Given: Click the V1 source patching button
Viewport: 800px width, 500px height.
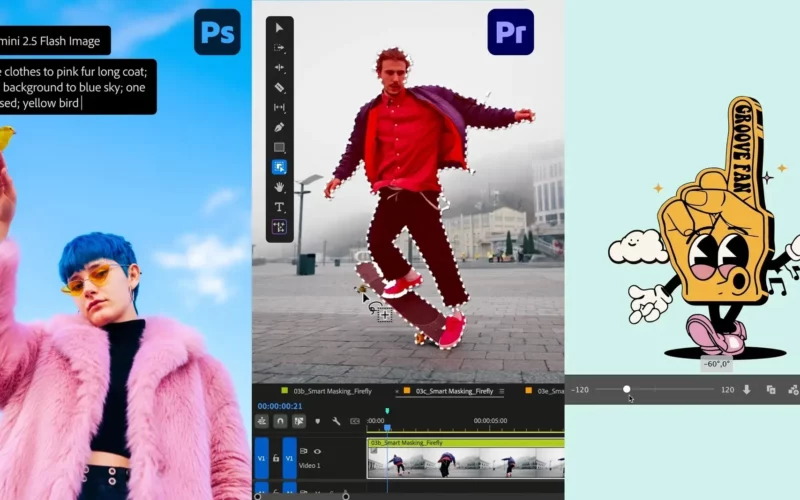Looking at the screenshot, I should (x=261, y=458).
